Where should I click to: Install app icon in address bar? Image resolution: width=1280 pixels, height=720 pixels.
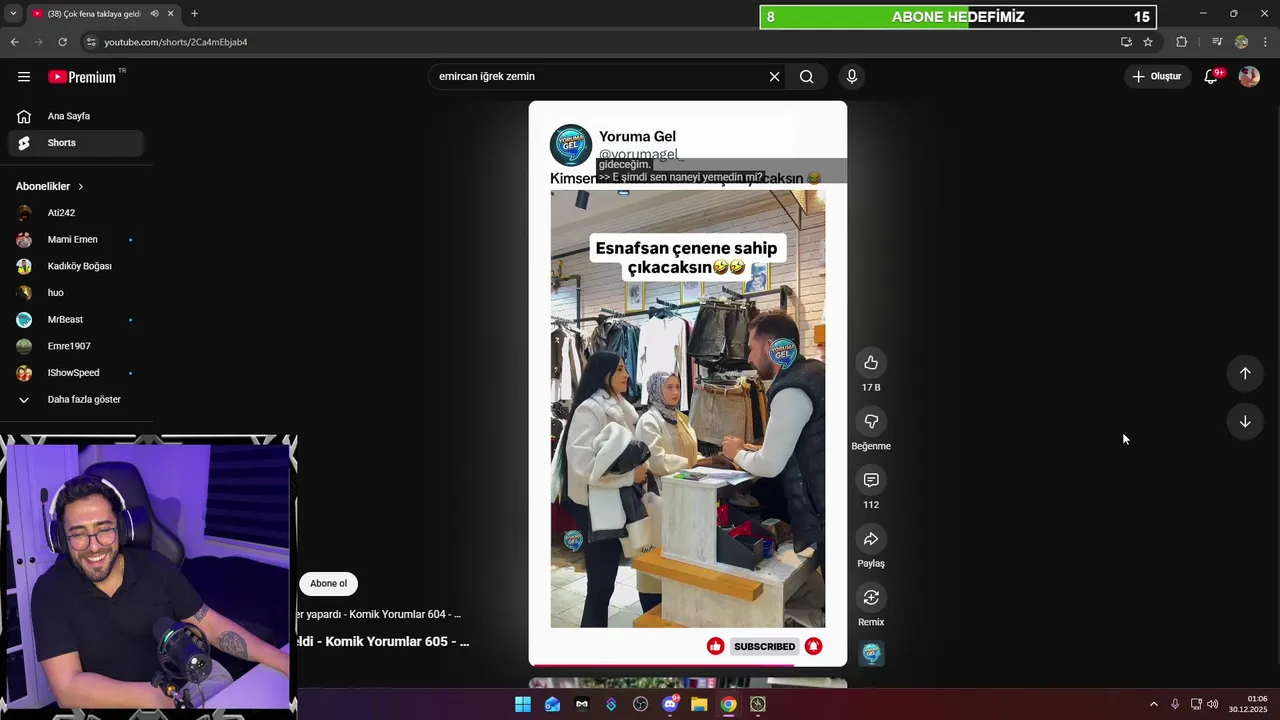pos(1126,42)
